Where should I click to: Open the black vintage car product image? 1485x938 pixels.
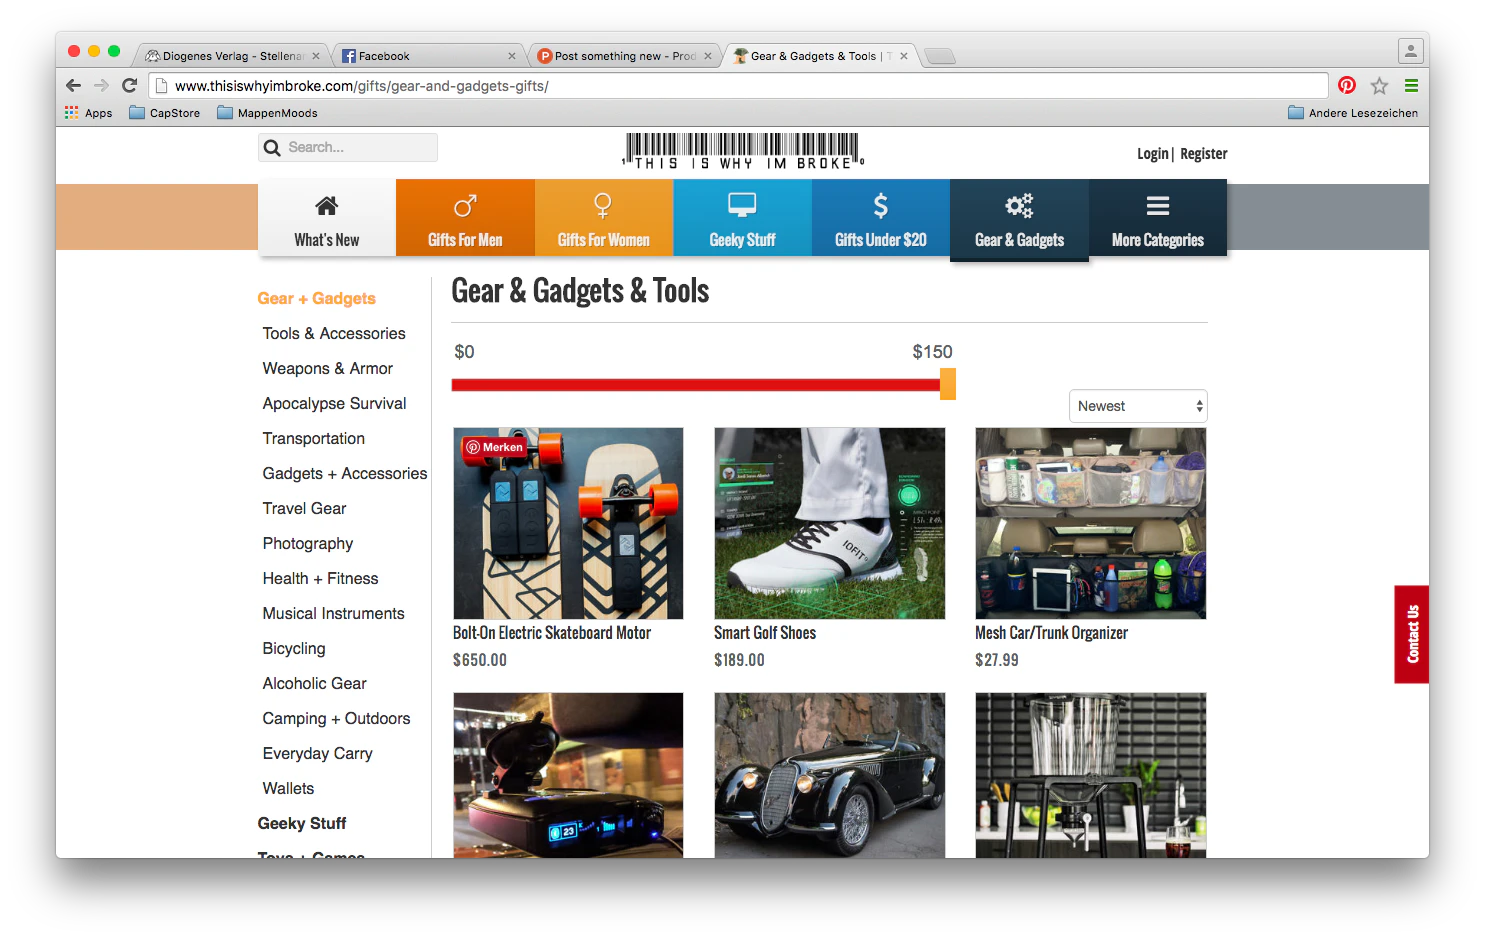[830, 775]
